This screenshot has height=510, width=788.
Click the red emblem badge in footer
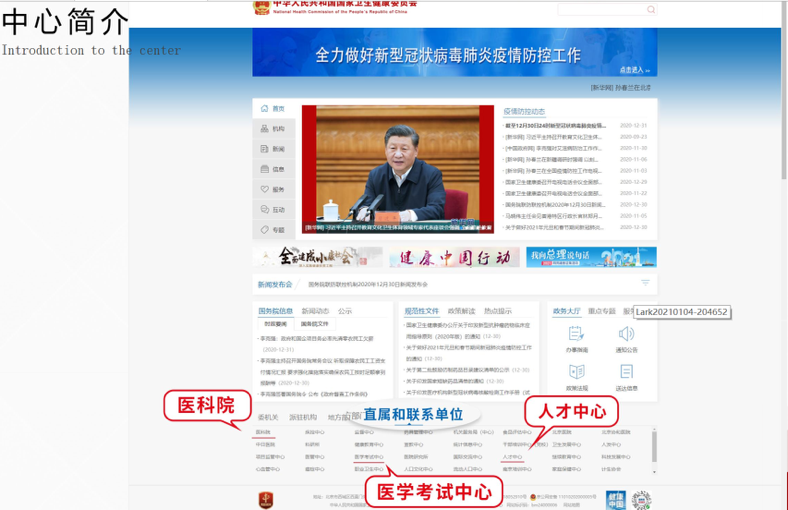pyautogui.click(x=266, y=500)
